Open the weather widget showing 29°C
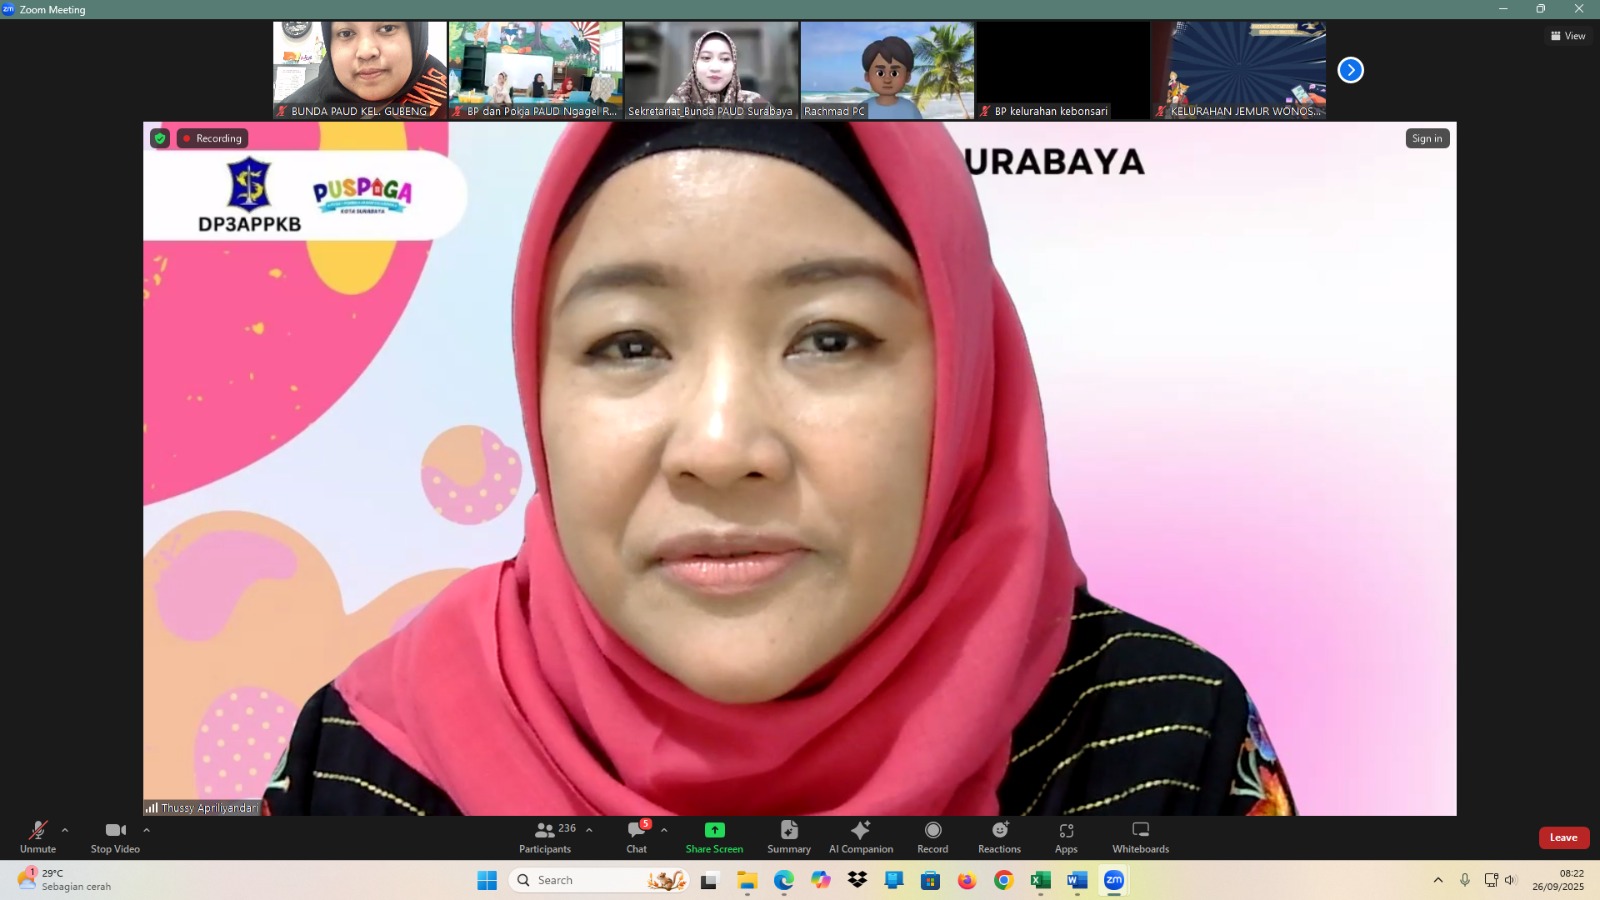The height and width of the screenshot is (900, 1600). 65,880
